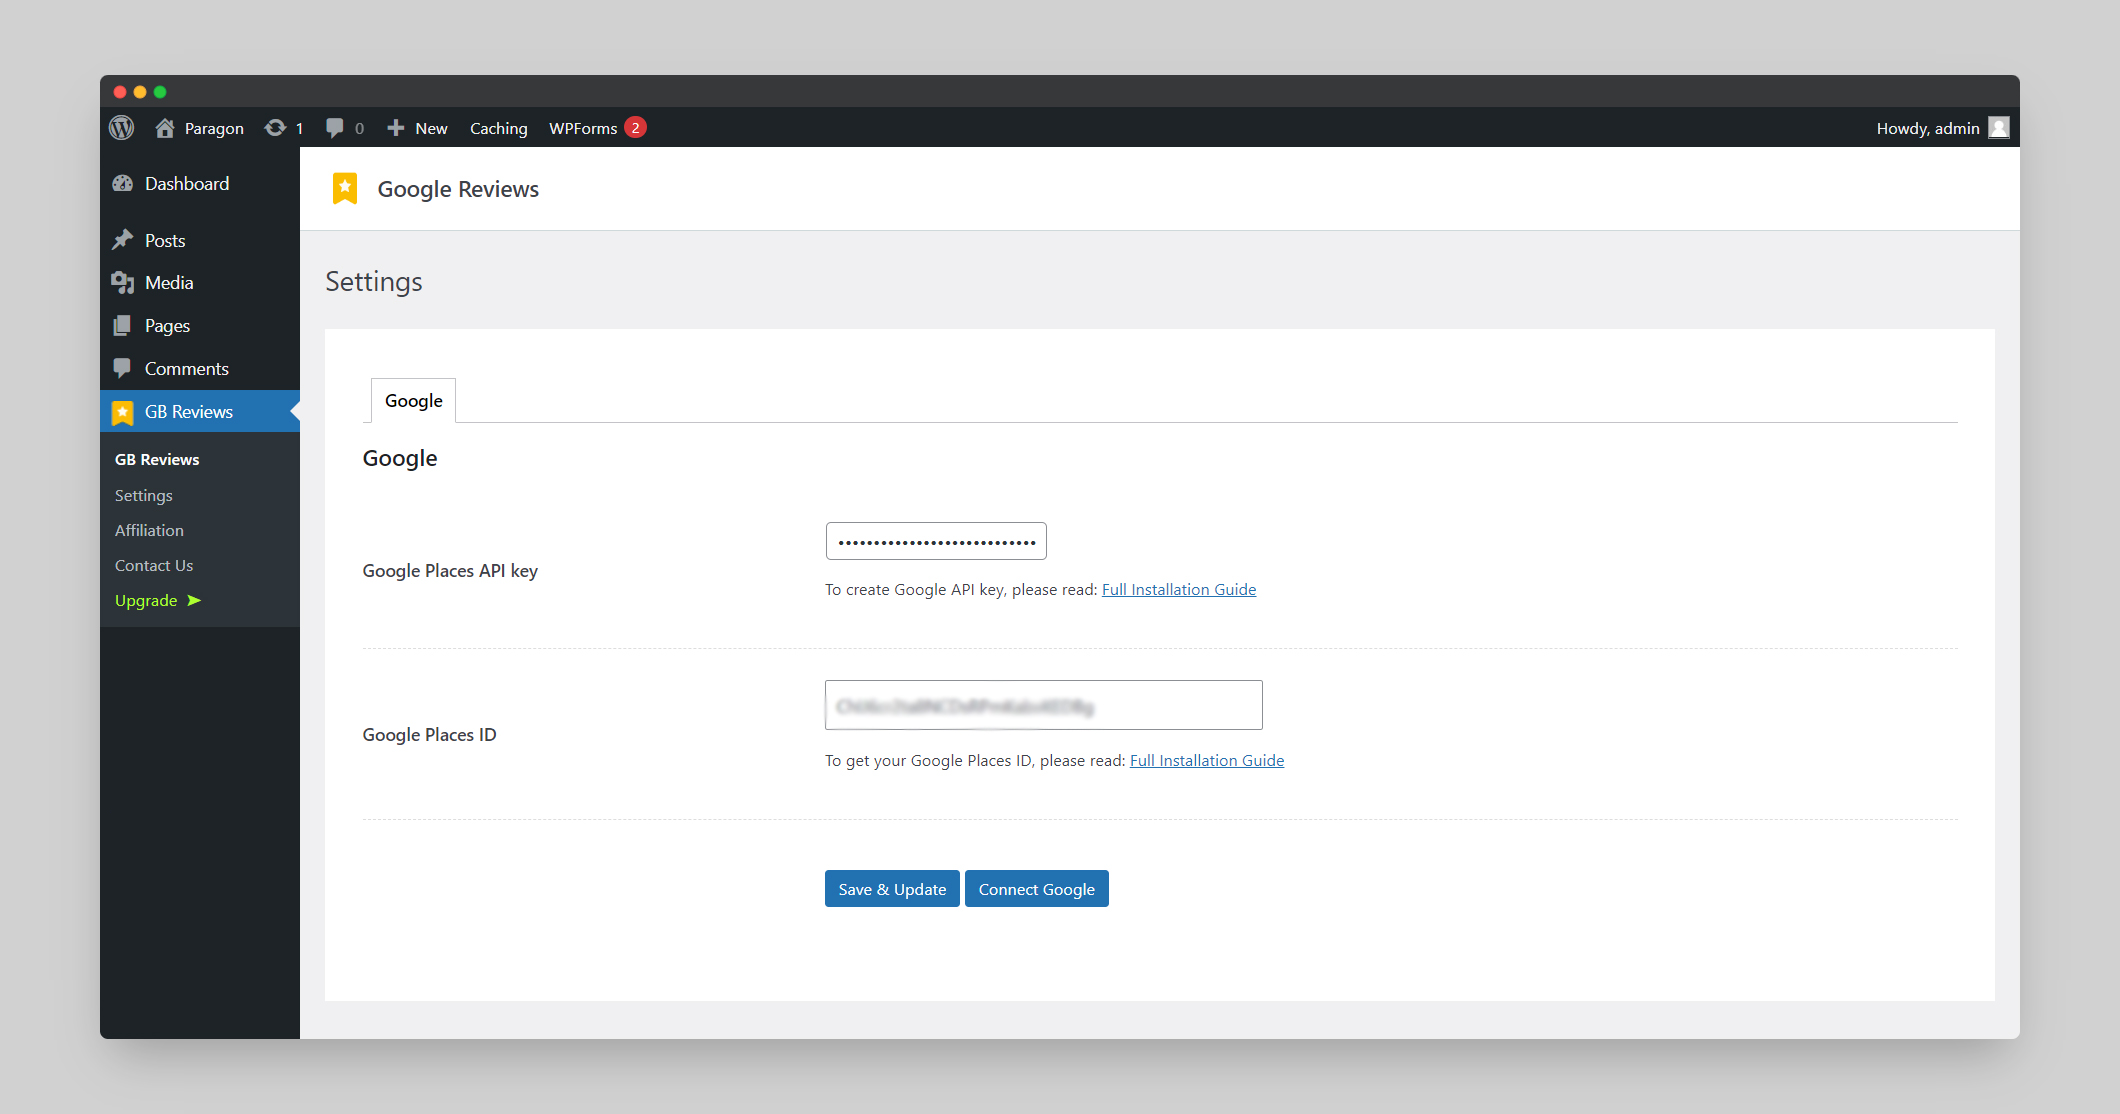Open Howdy, admin account menu

(1928, 128)
